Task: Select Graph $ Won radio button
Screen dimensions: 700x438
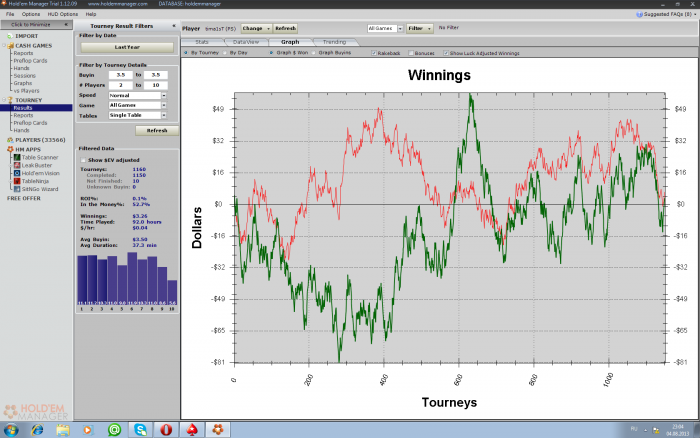Action: point(271,53)
